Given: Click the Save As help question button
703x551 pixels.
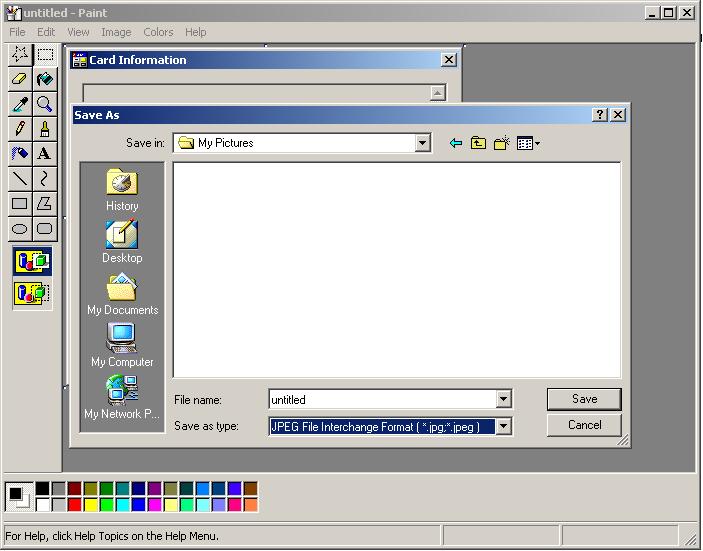Looking at the screenshot, I should point(600,115).
